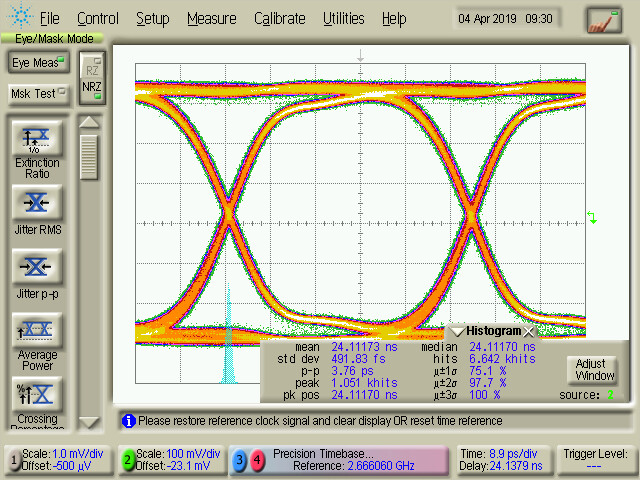Screen dimensions: 640x480
Task: Click the touch-screen hand icon at top right
Action: coord(604,20)
